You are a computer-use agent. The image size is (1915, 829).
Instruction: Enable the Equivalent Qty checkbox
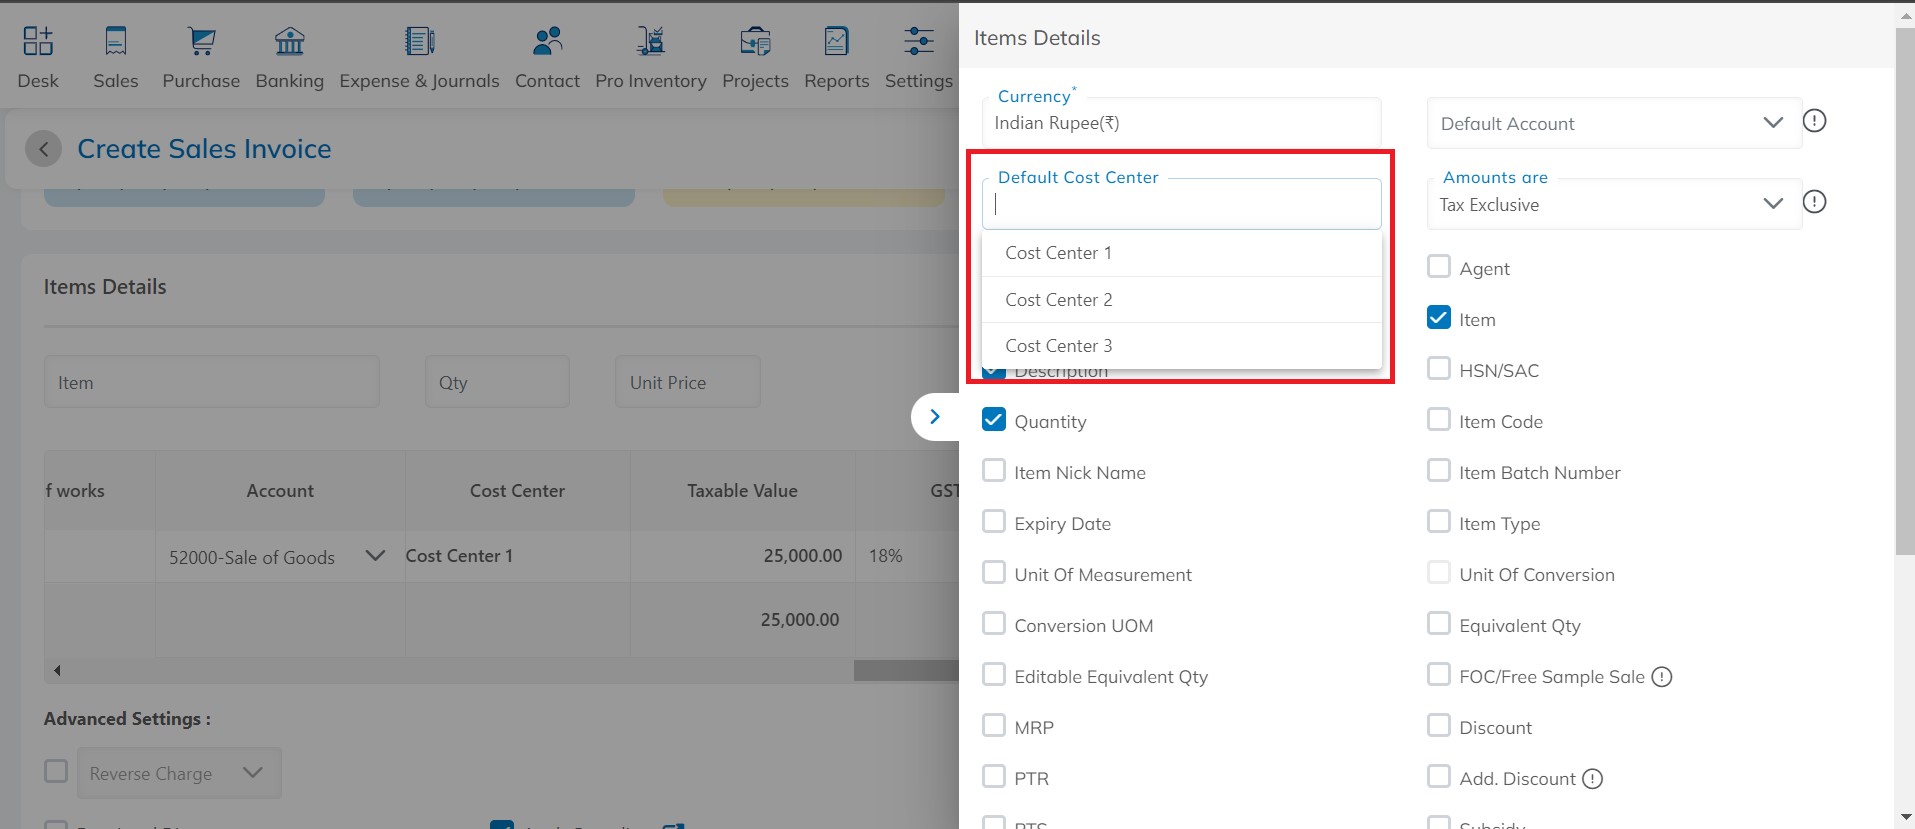coord(1438,623)
